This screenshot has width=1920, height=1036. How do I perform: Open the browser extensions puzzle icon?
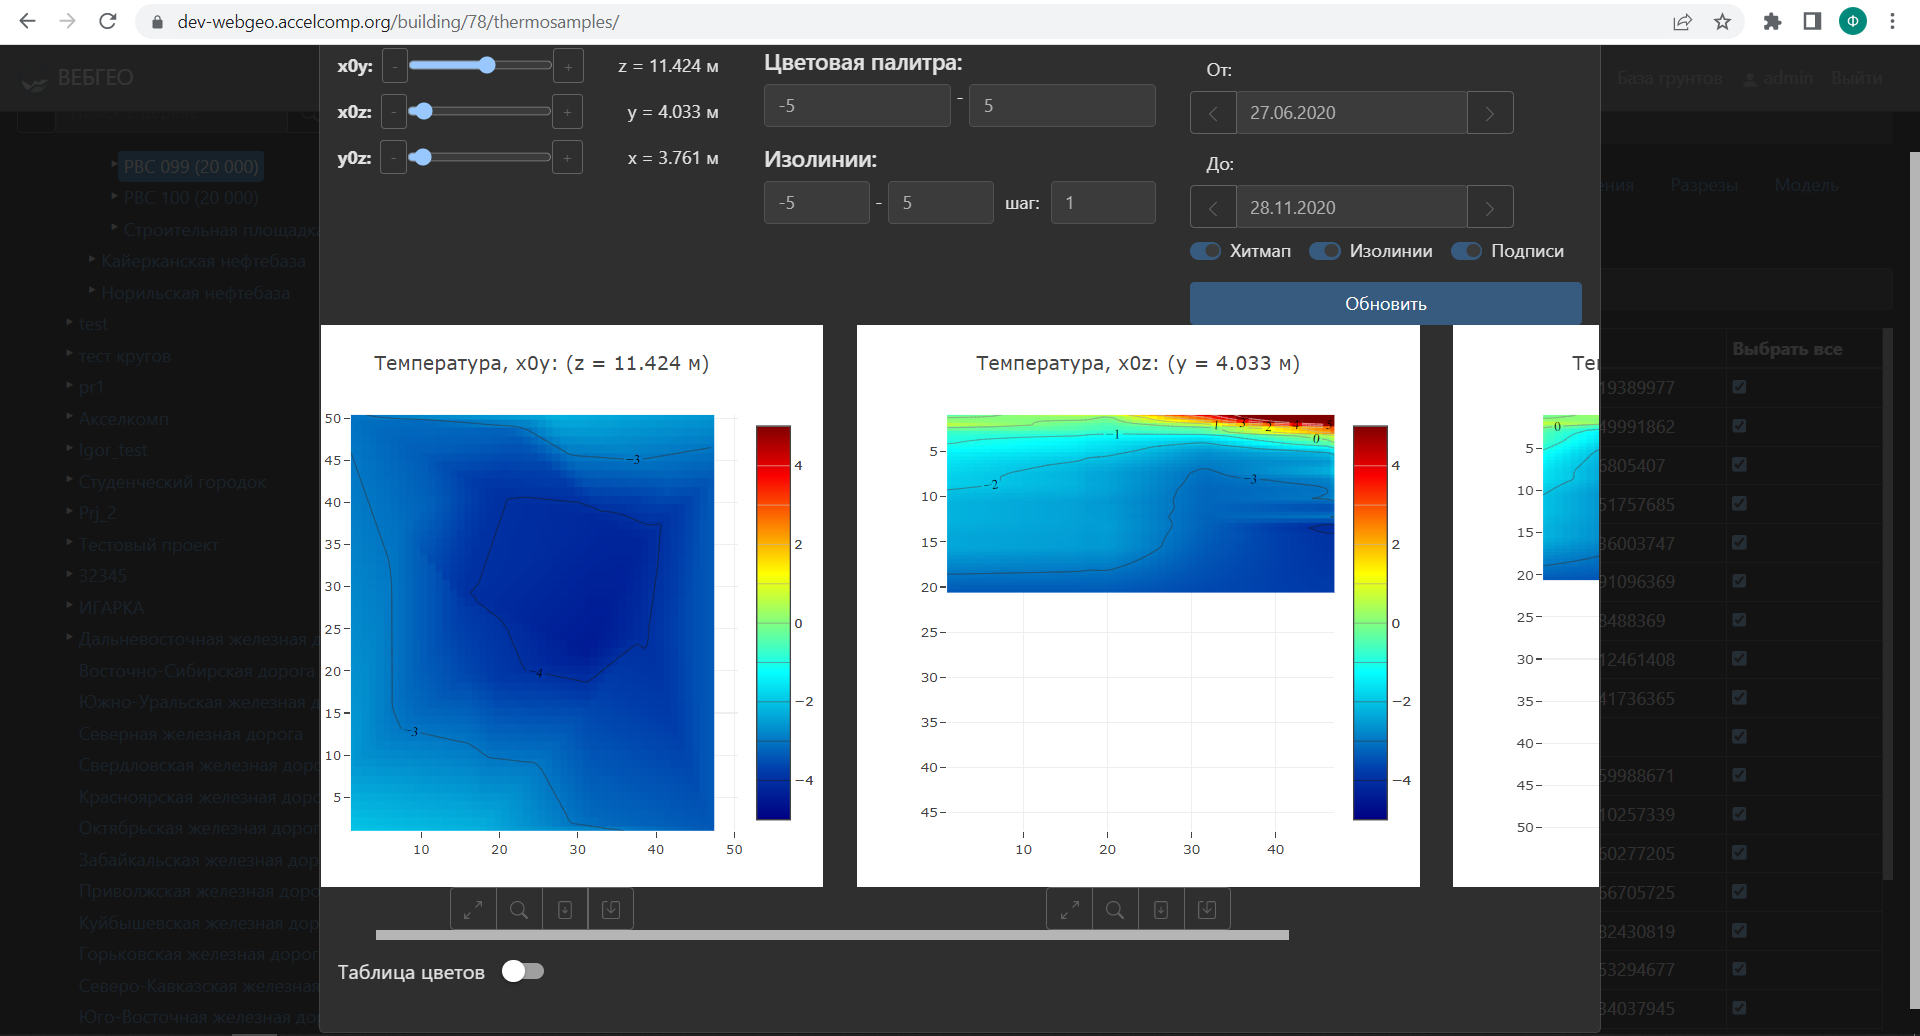tap(1772, 22)
